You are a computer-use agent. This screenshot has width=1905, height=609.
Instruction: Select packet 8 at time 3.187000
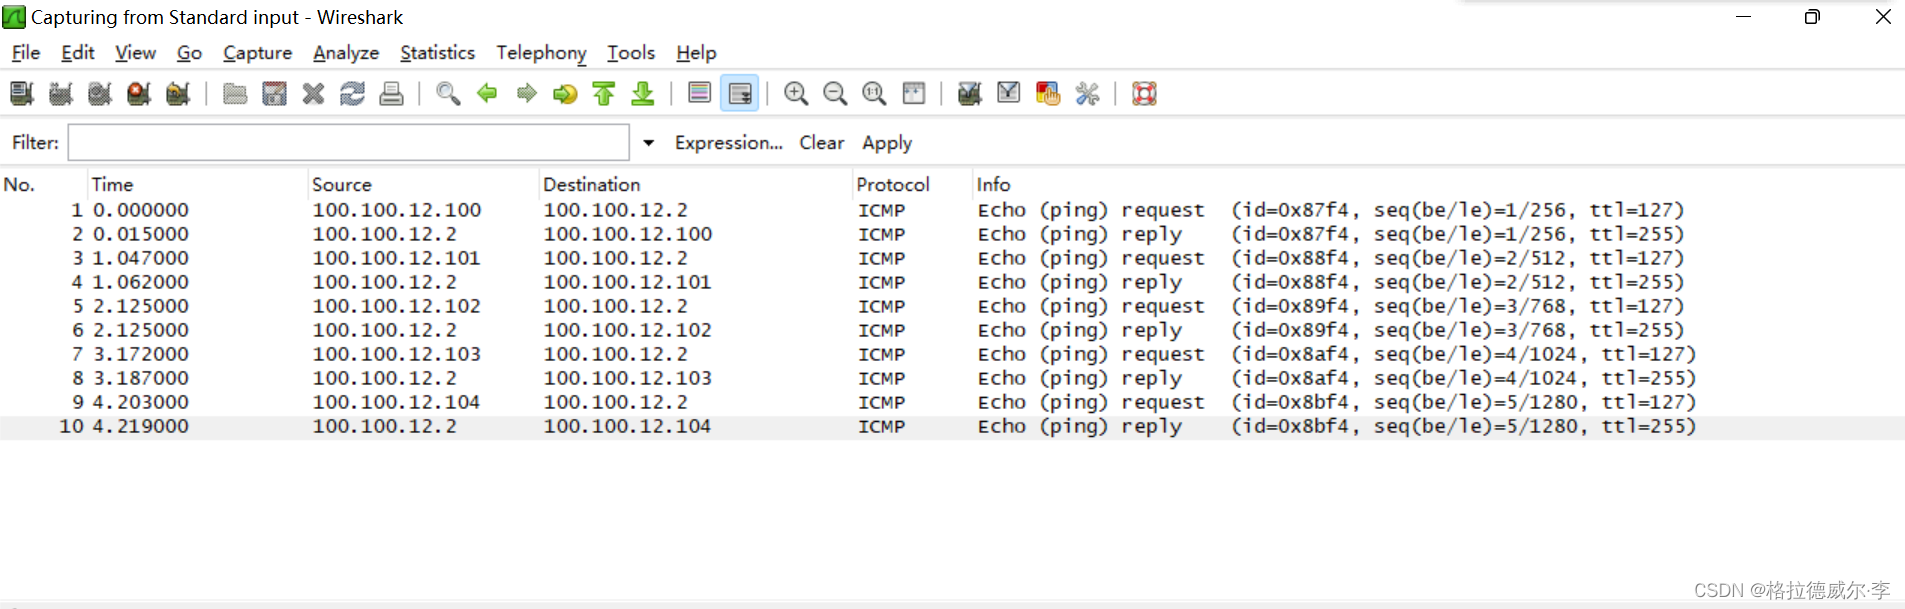tap(952, 378)
